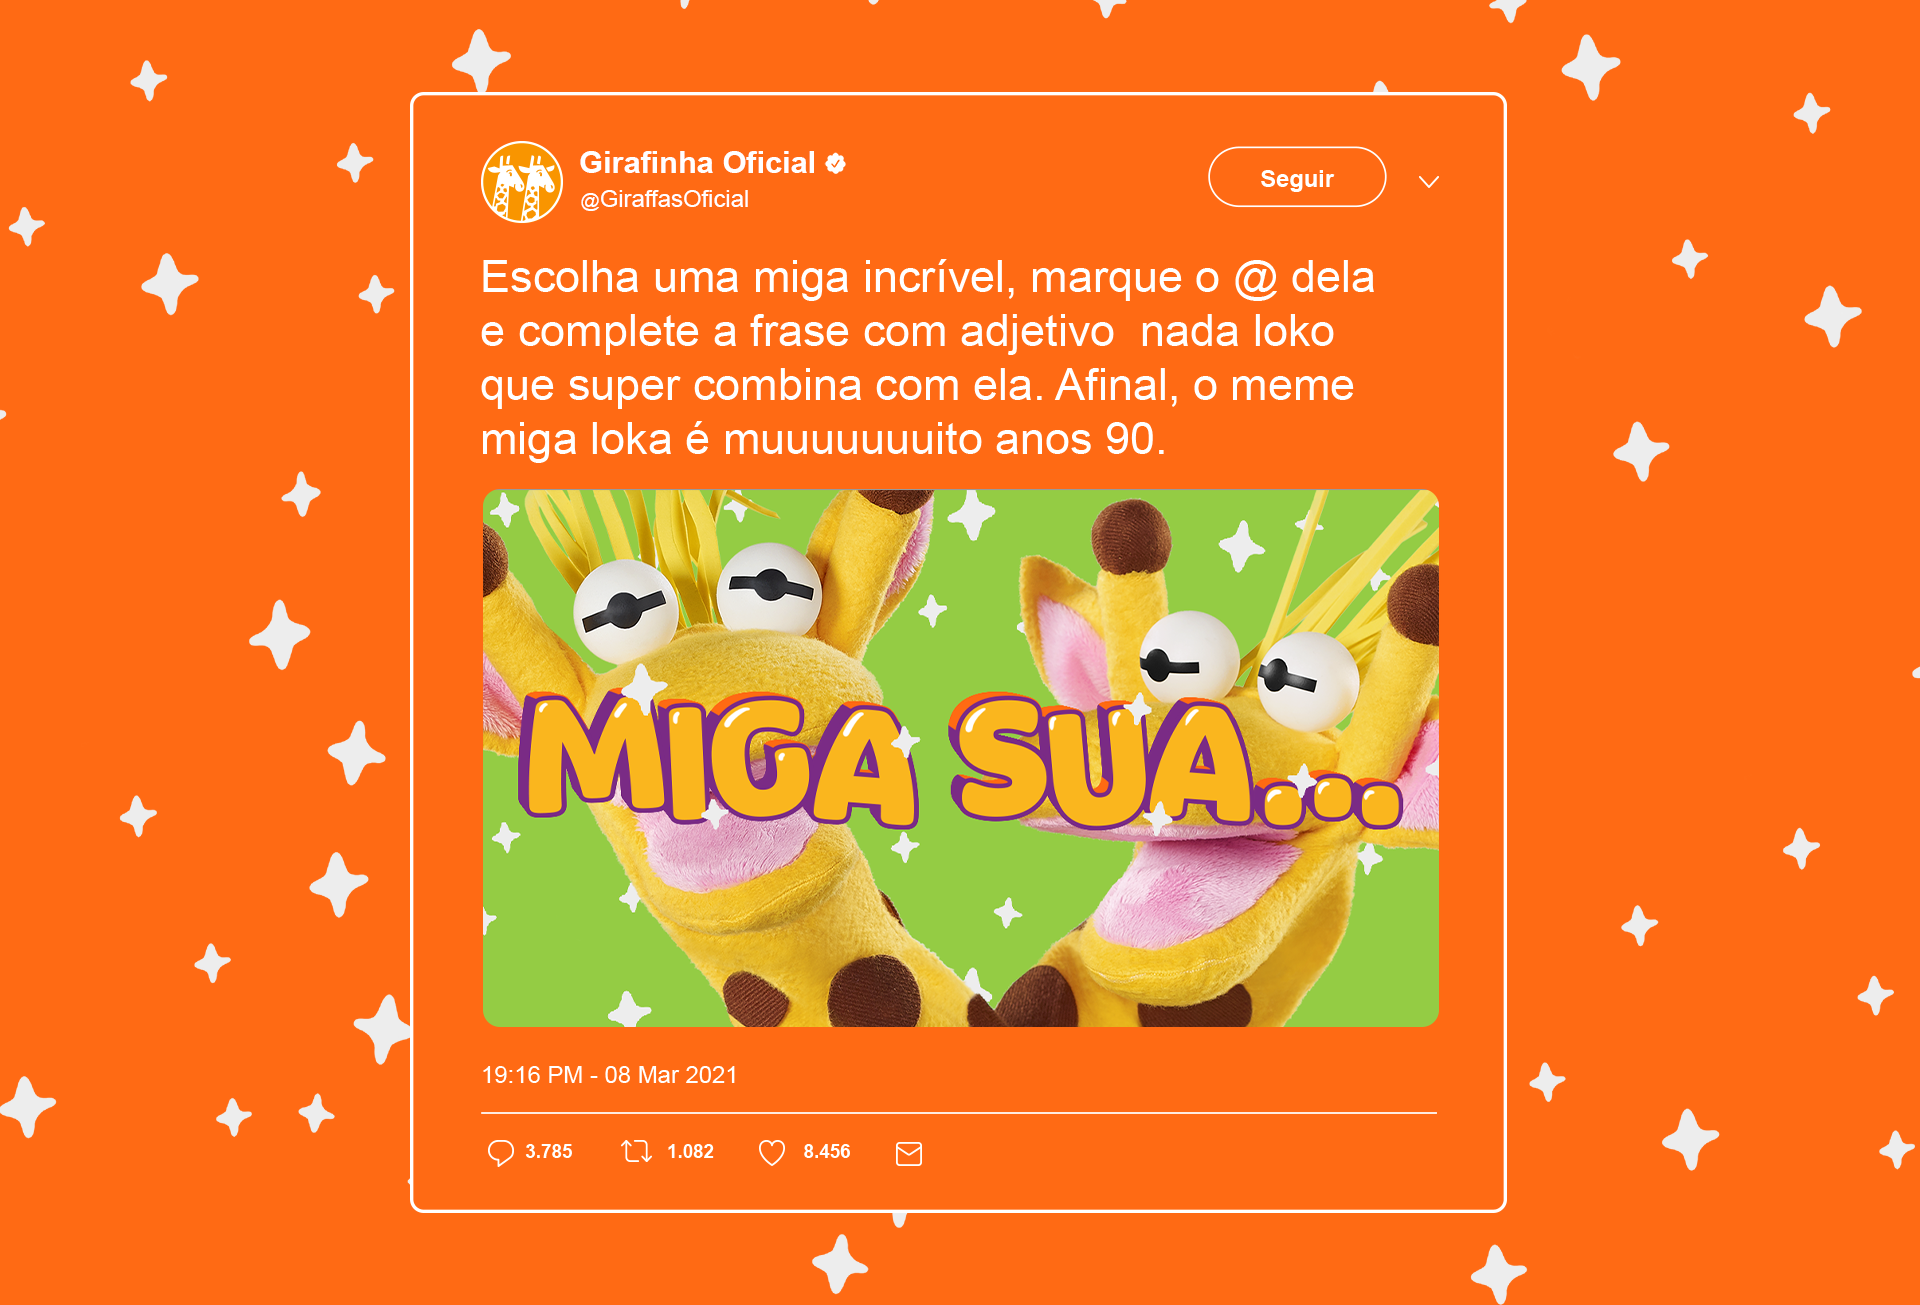Click the reply speech bubble icon
1920x1305 pixels.
pos(500,1153)
